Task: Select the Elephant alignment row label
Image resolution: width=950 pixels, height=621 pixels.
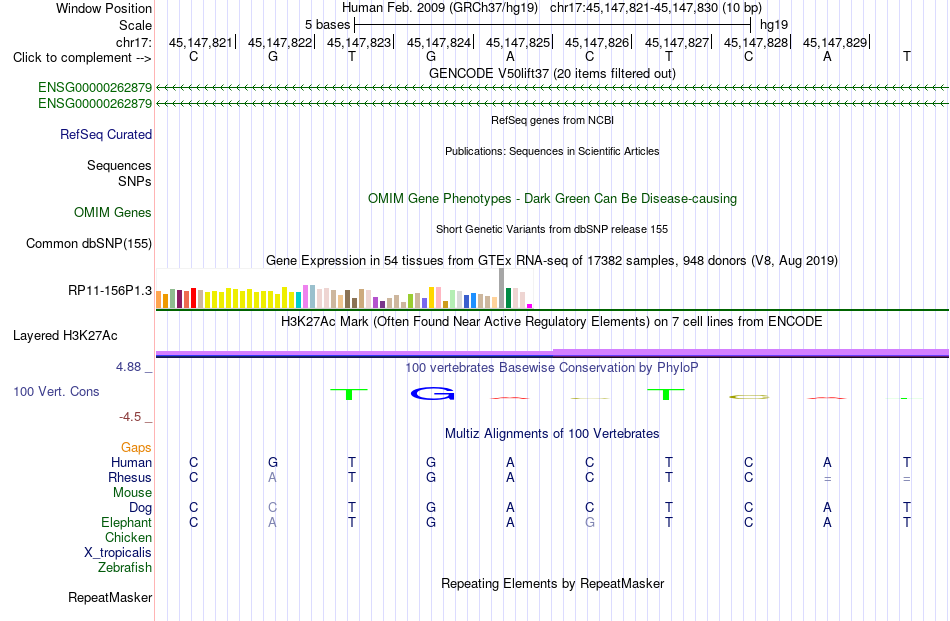Action: point(126,522)
